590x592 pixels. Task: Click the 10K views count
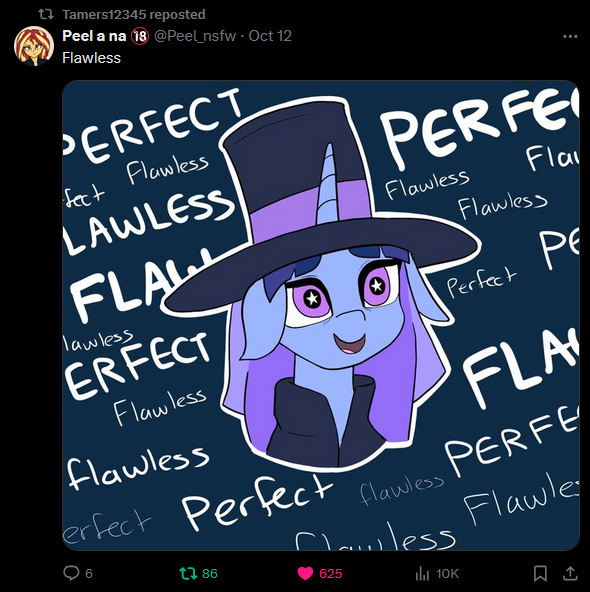447,574
